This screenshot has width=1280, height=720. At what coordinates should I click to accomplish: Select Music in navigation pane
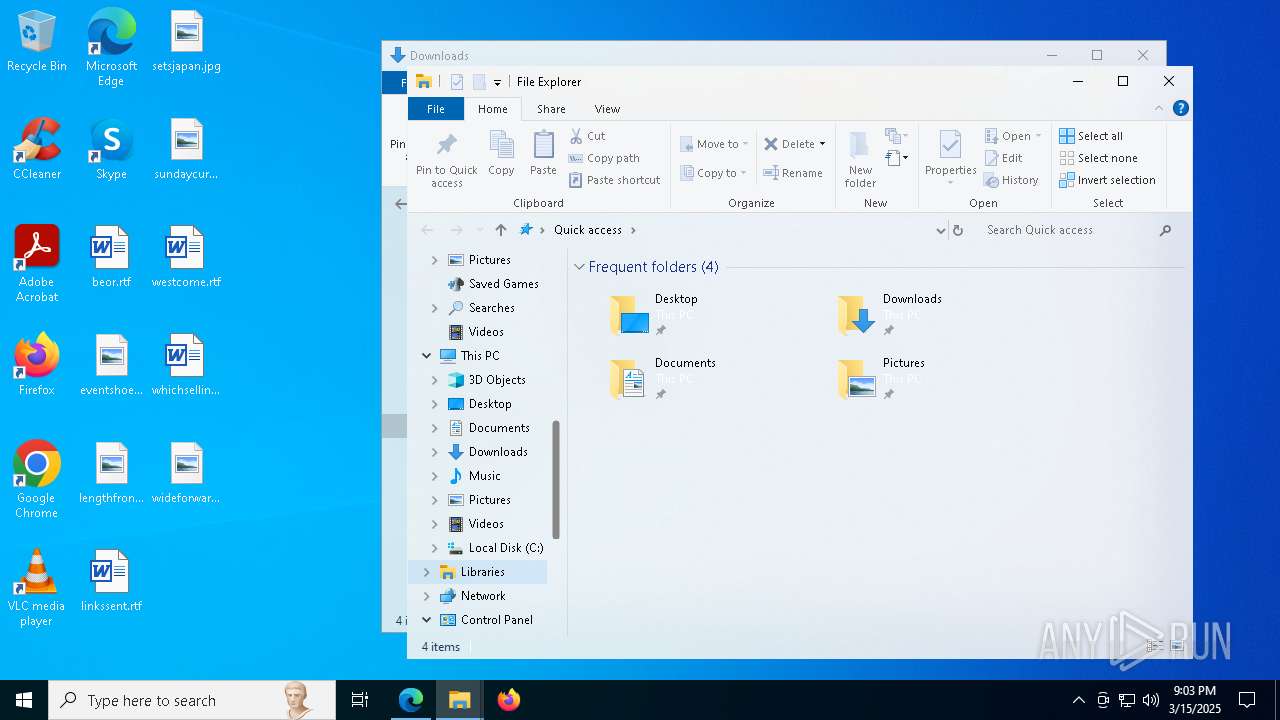(484, 476)
